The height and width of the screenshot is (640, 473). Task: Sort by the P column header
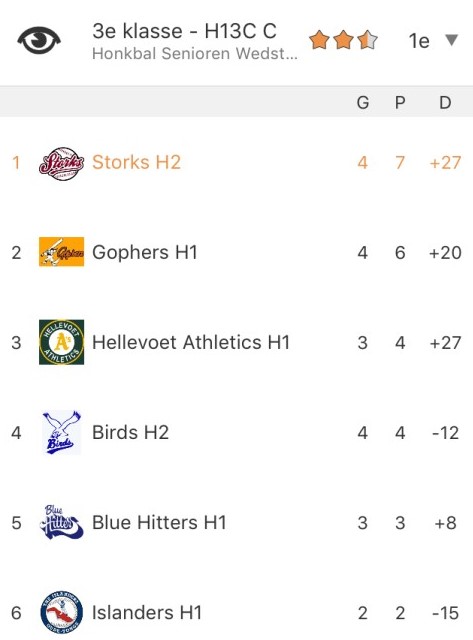(x=400, y=102)
